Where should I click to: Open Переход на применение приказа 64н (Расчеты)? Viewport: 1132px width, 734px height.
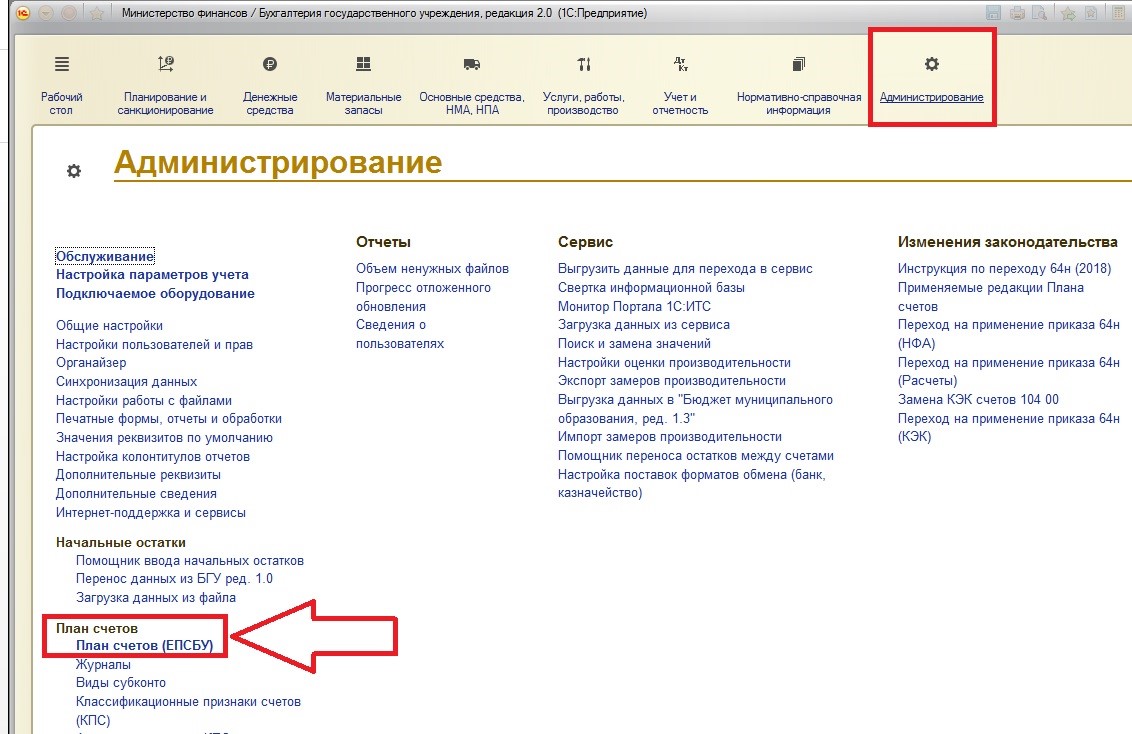[1009, 371]
